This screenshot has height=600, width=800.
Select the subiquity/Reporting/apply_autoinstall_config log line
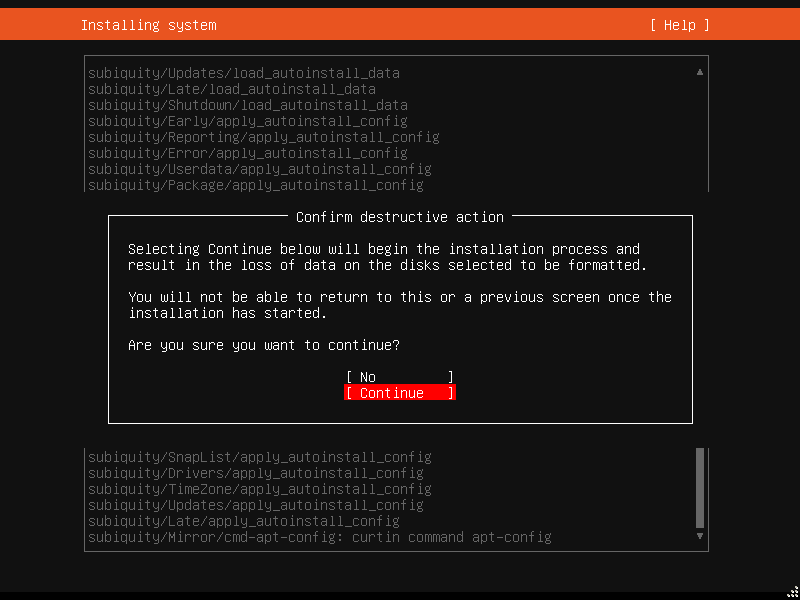[264, 137]
